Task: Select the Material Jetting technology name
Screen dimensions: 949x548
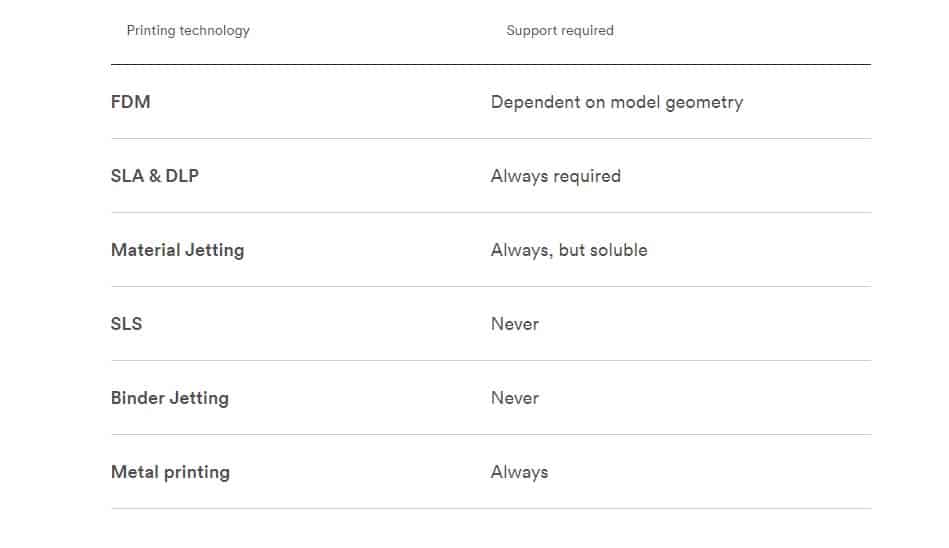Action: (x=177, y=250)
